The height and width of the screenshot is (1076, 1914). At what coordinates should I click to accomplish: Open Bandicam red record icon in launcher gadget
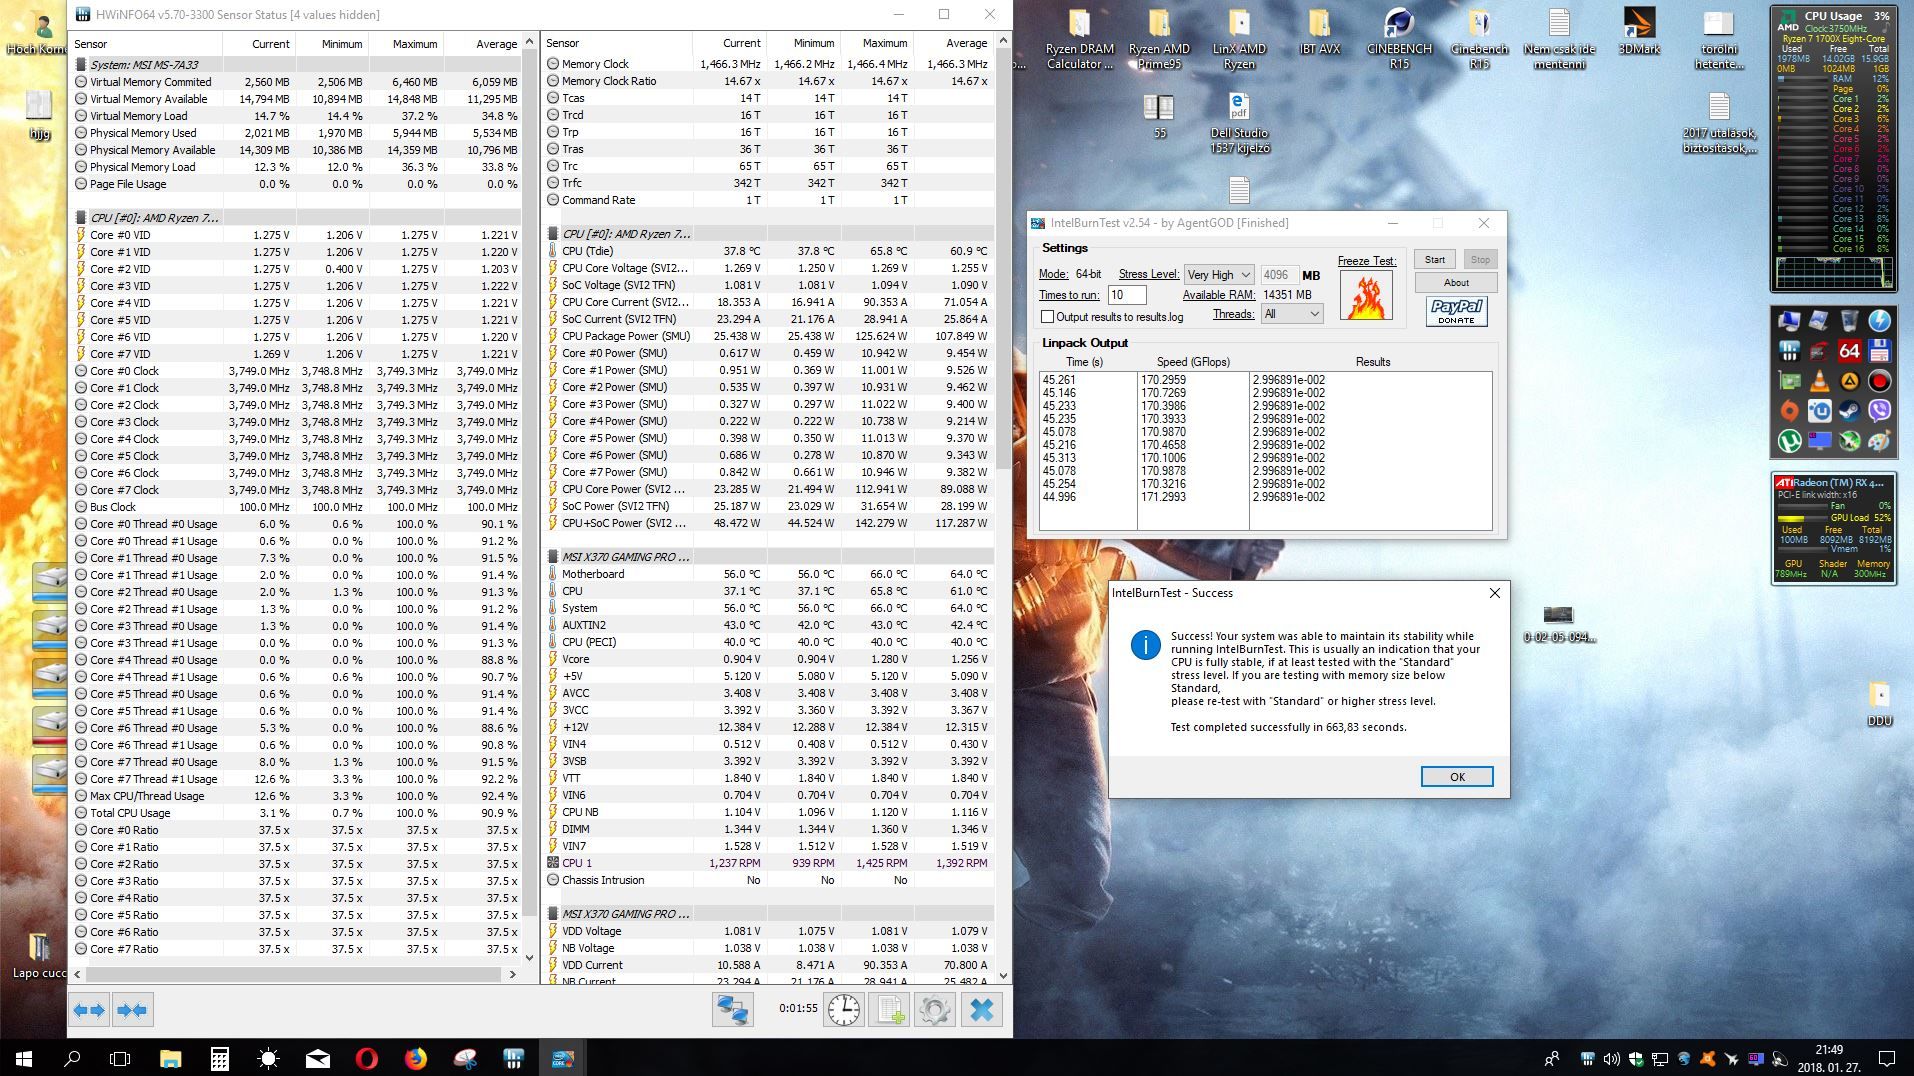(1880, 381)
